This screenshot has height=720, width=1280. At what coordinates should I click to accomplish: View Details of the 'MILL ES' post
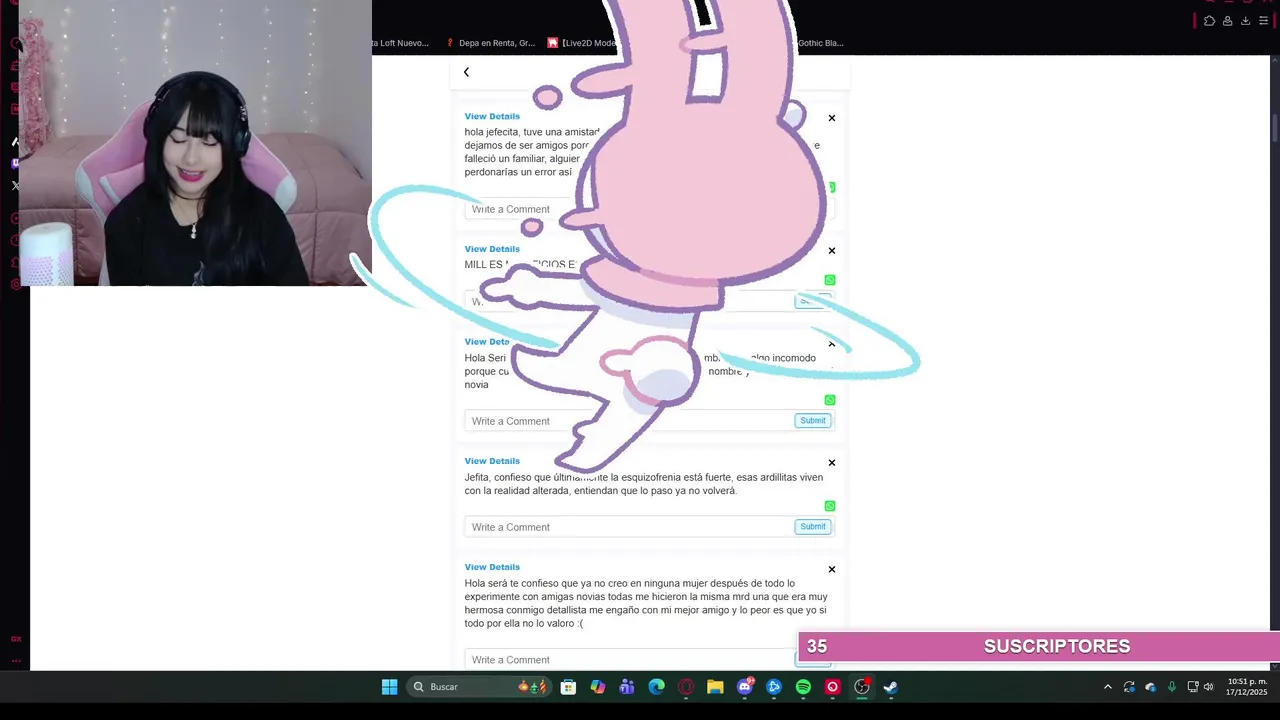point(492,249)
